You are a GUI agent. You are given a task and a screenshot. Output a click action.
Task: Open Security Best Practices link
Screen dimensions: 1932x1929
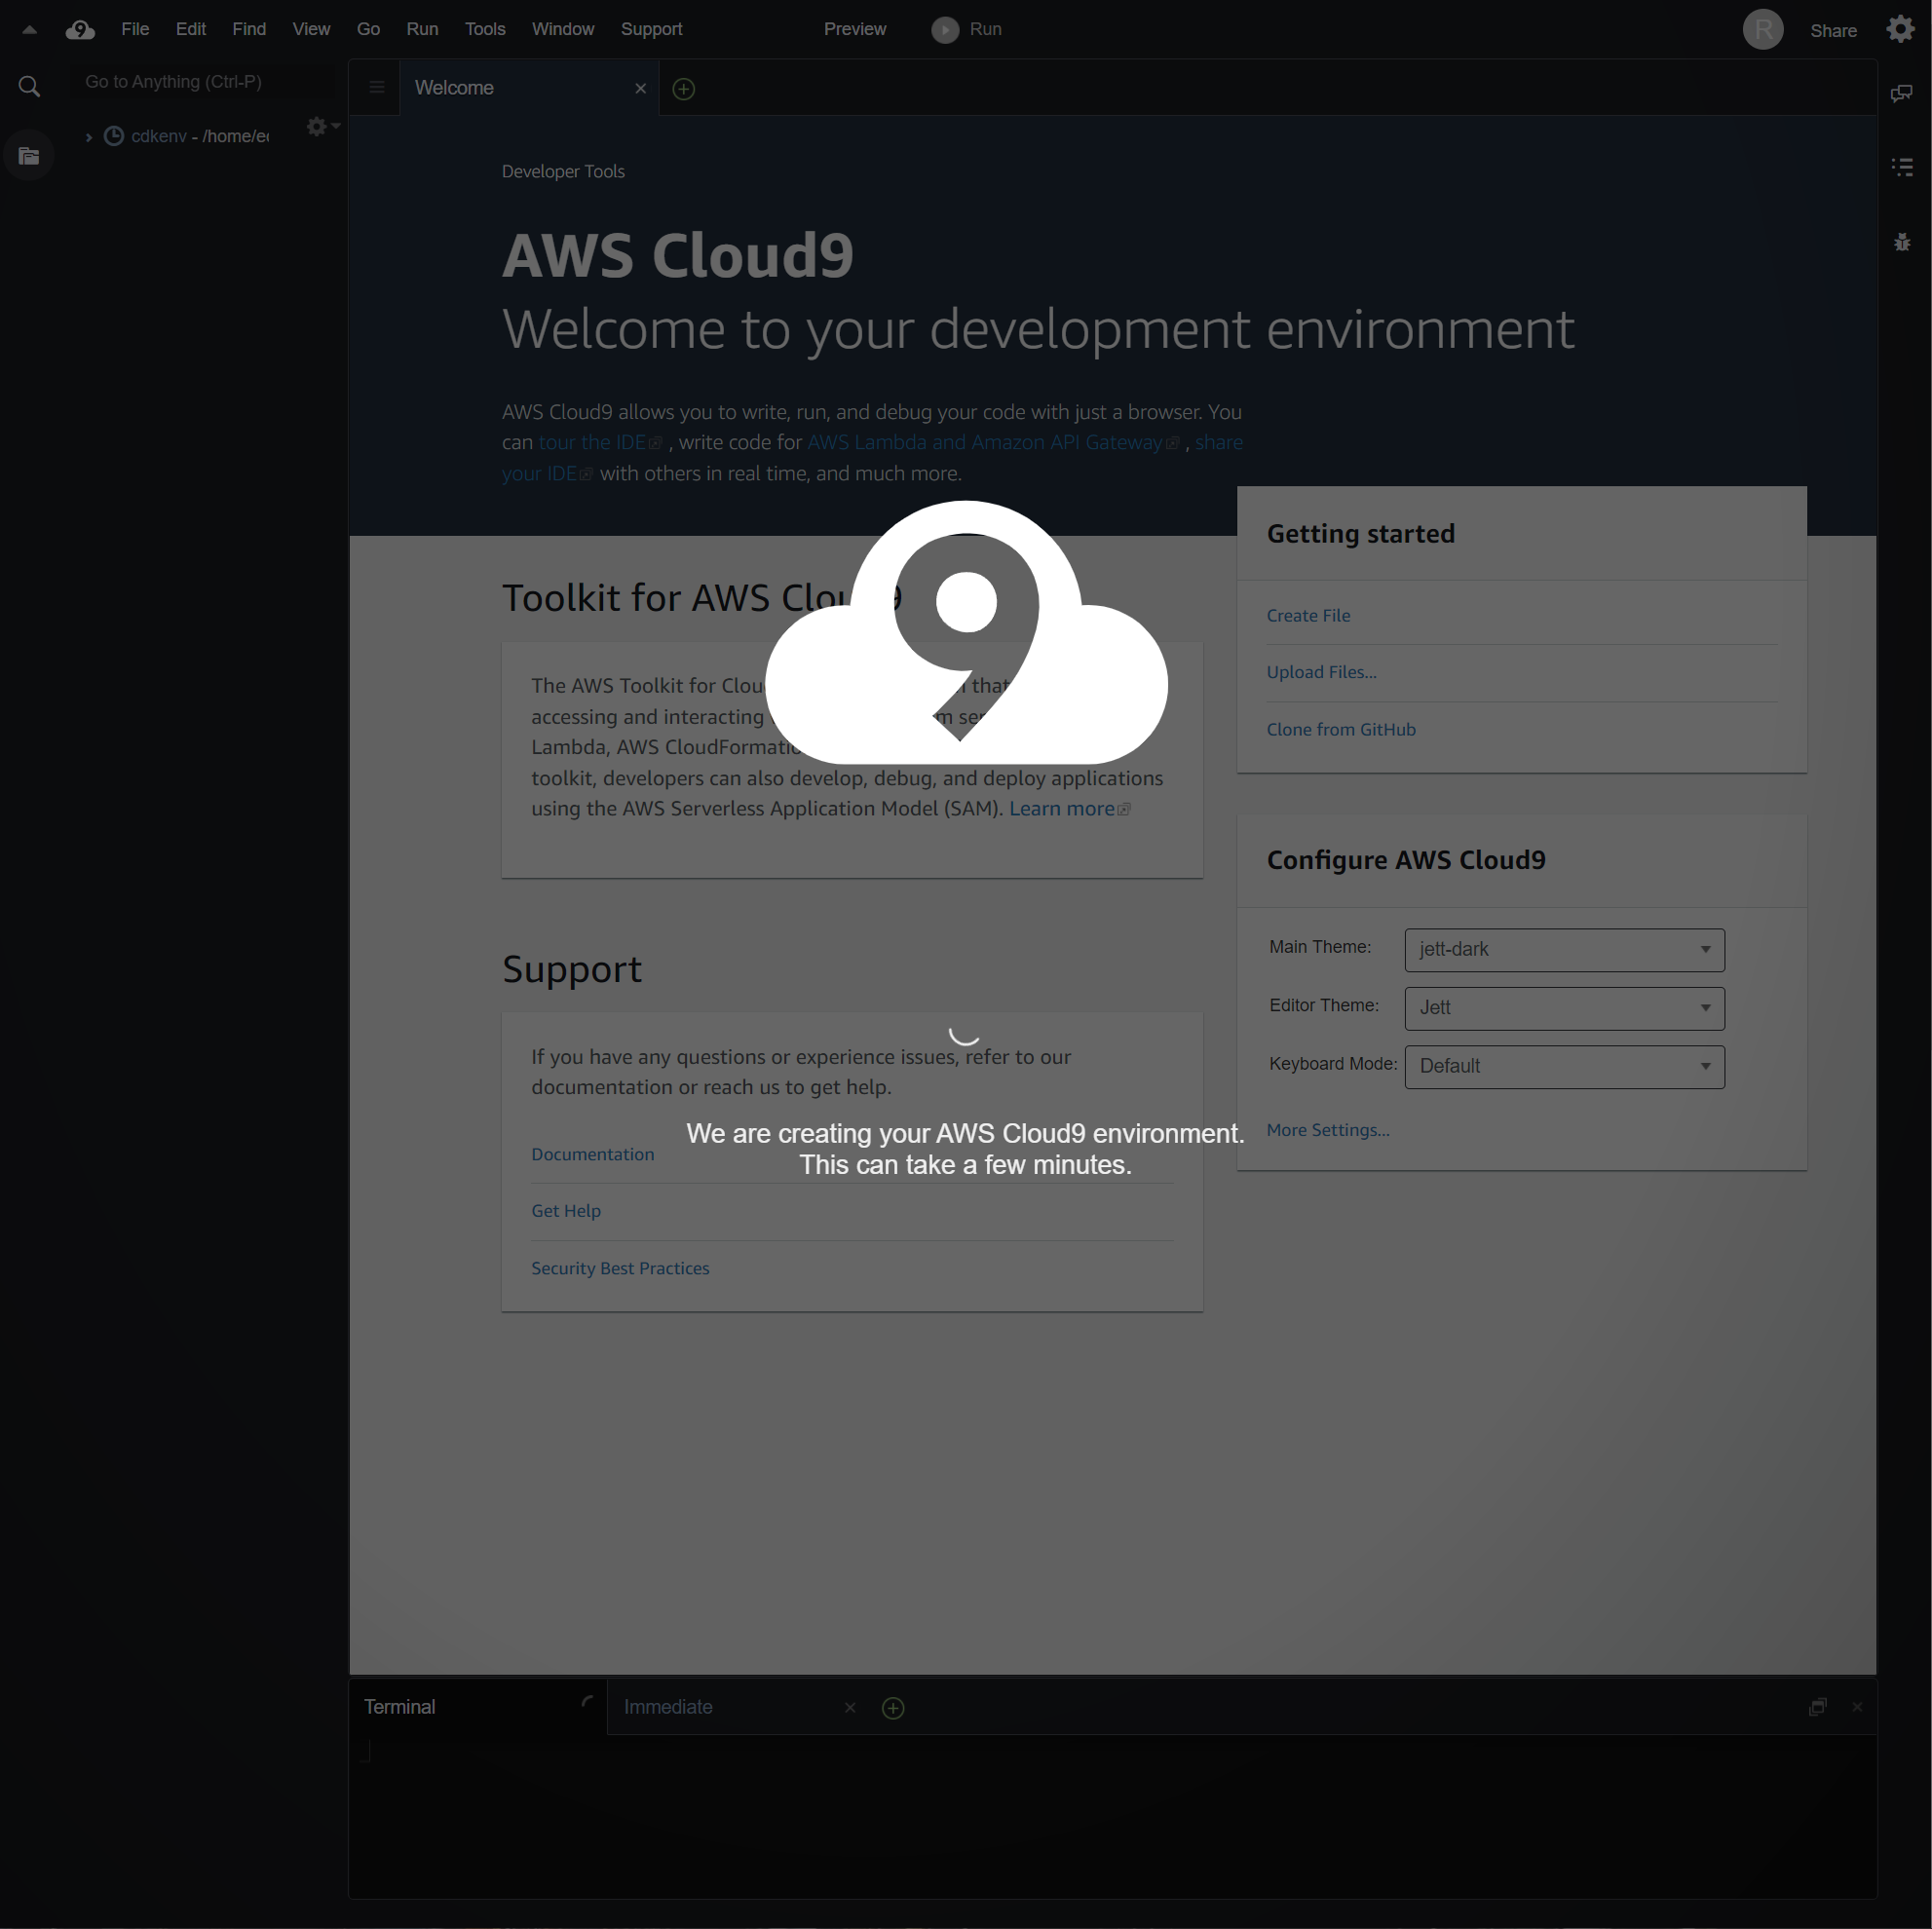[x=620, y=1268]
